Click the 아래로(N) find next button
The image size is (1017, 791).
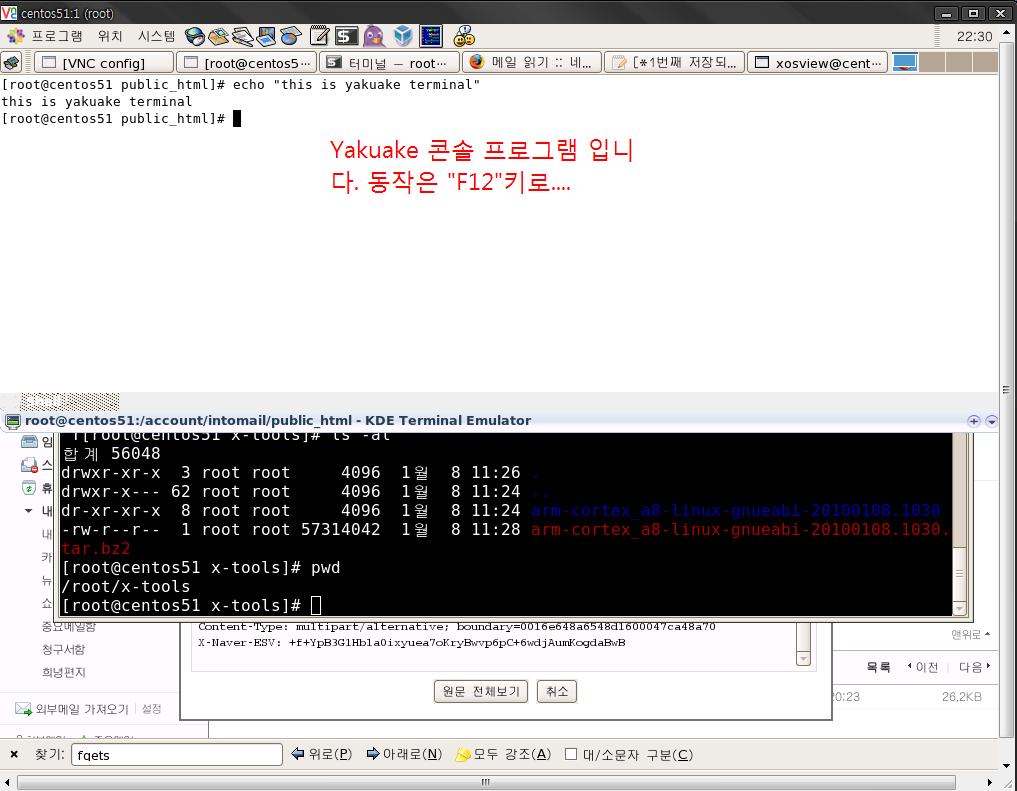404,754
